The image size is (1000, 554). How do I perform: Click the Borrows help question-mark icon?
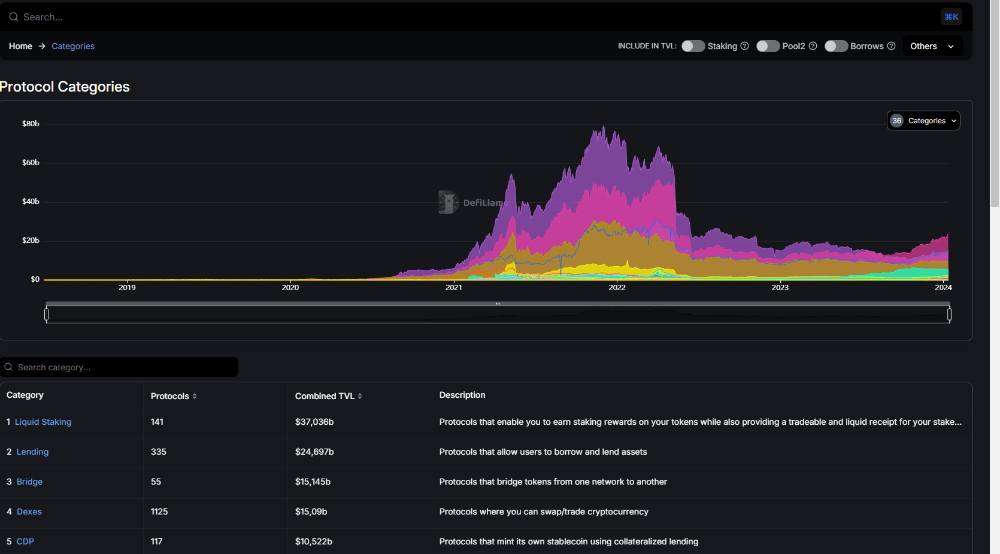click(892, 46)
